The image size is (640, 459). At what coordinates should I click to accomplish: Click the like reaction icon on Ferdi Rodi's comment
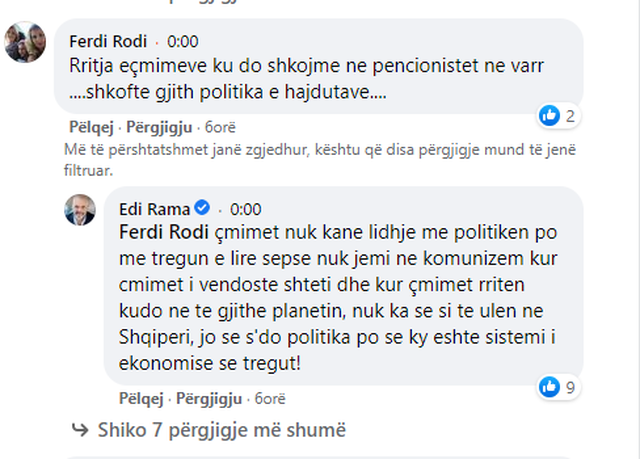548,116
